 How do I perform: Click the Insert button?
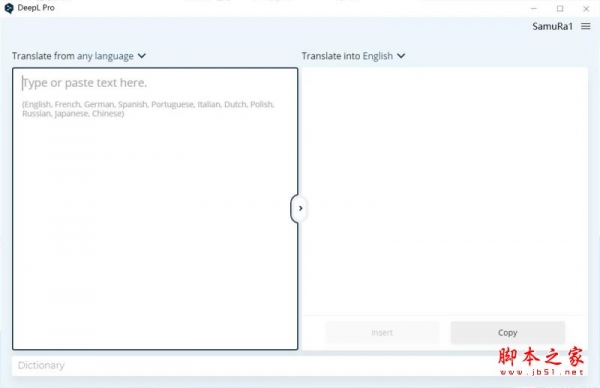382,333
